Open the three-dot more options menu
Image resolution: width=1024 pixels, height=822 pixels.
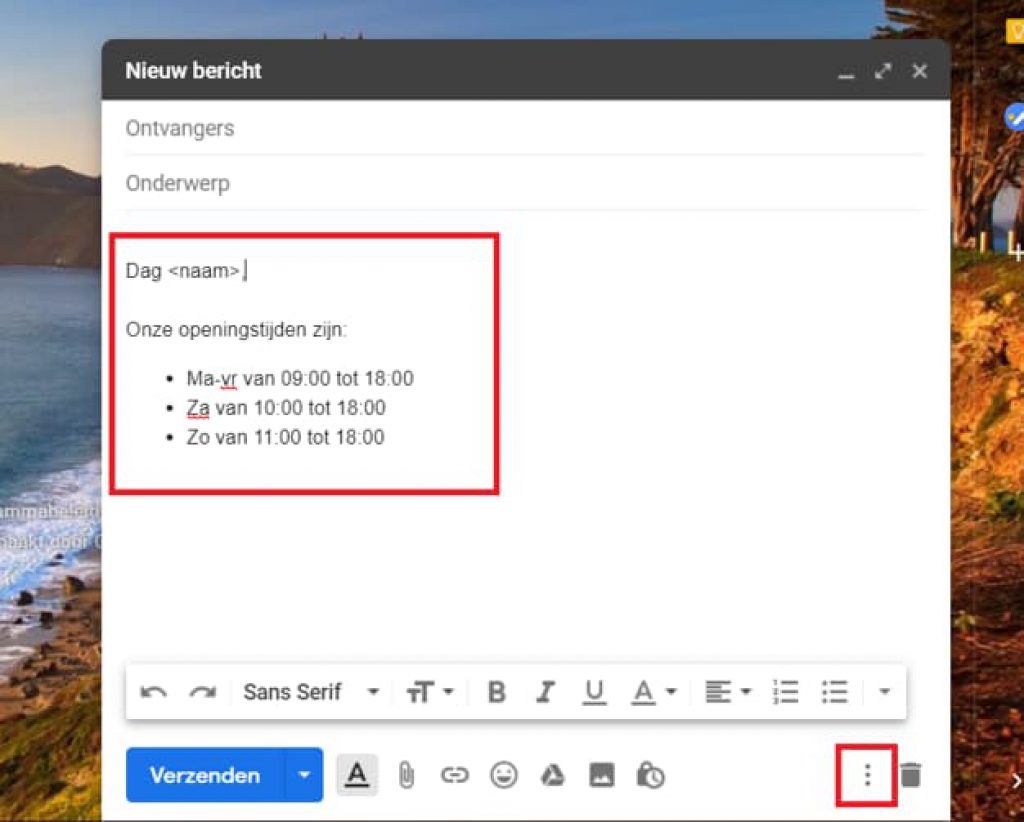coord(867,775)
